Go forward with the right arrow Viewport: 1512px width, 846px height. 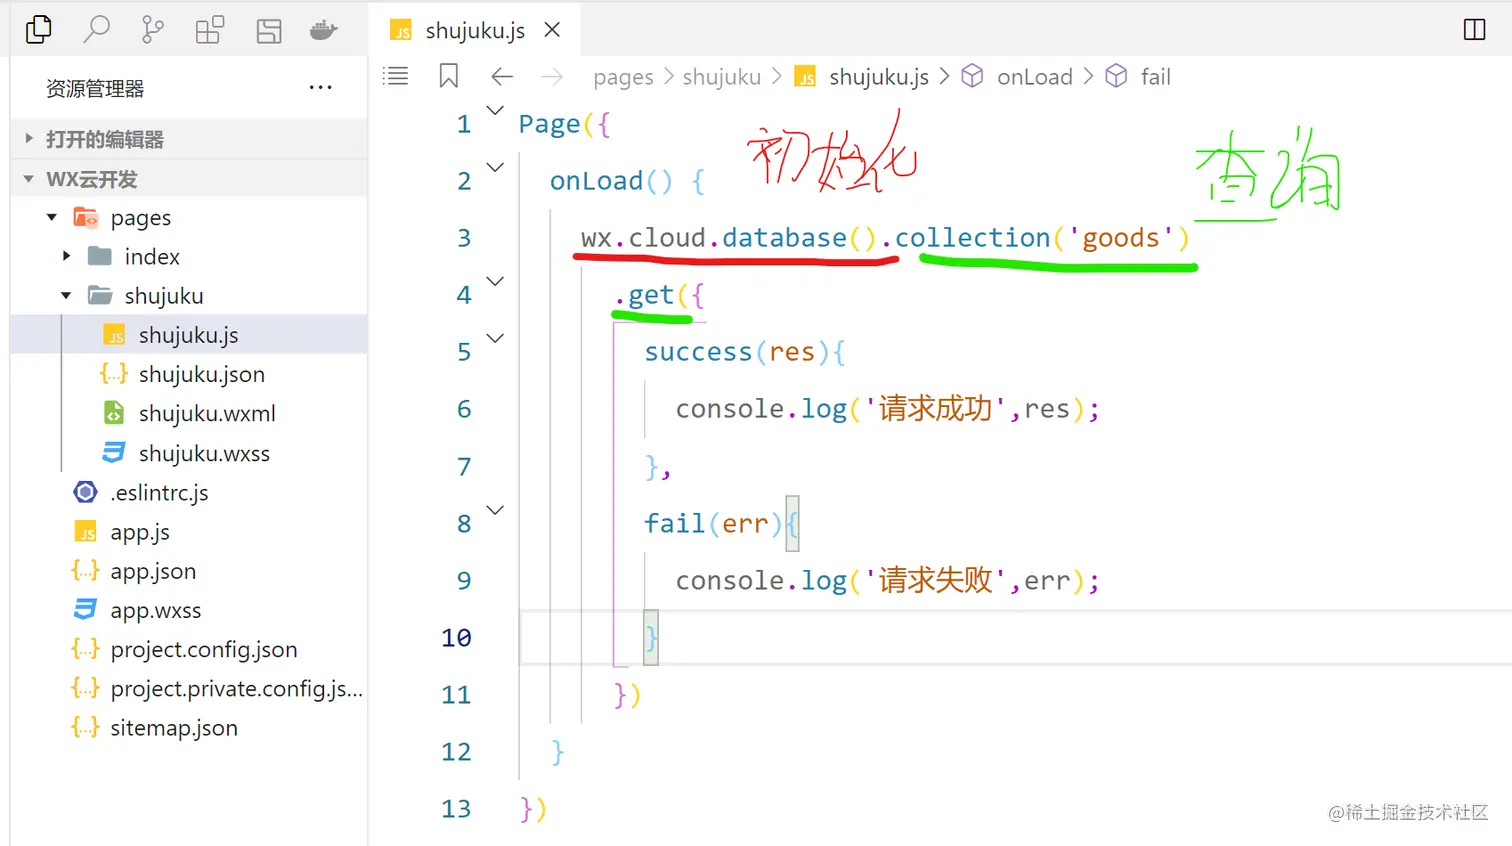click(552, 76)
